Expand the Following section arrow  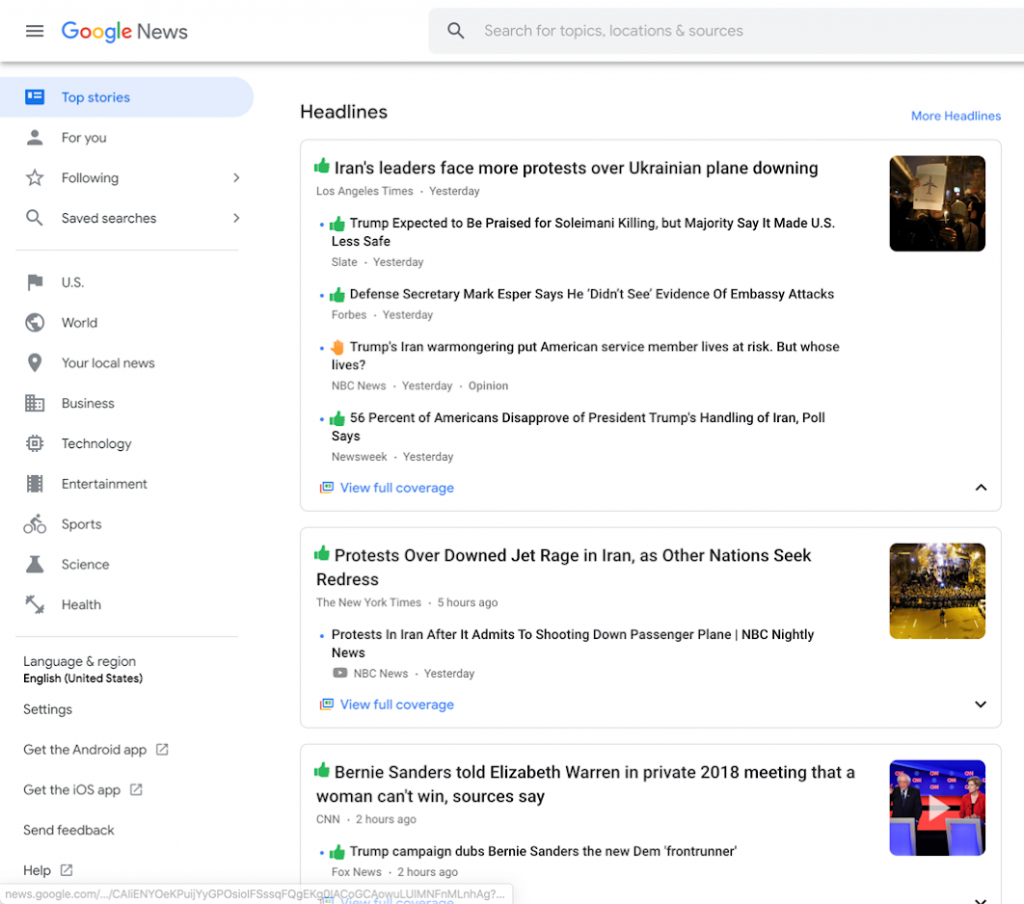coord(236,178)
